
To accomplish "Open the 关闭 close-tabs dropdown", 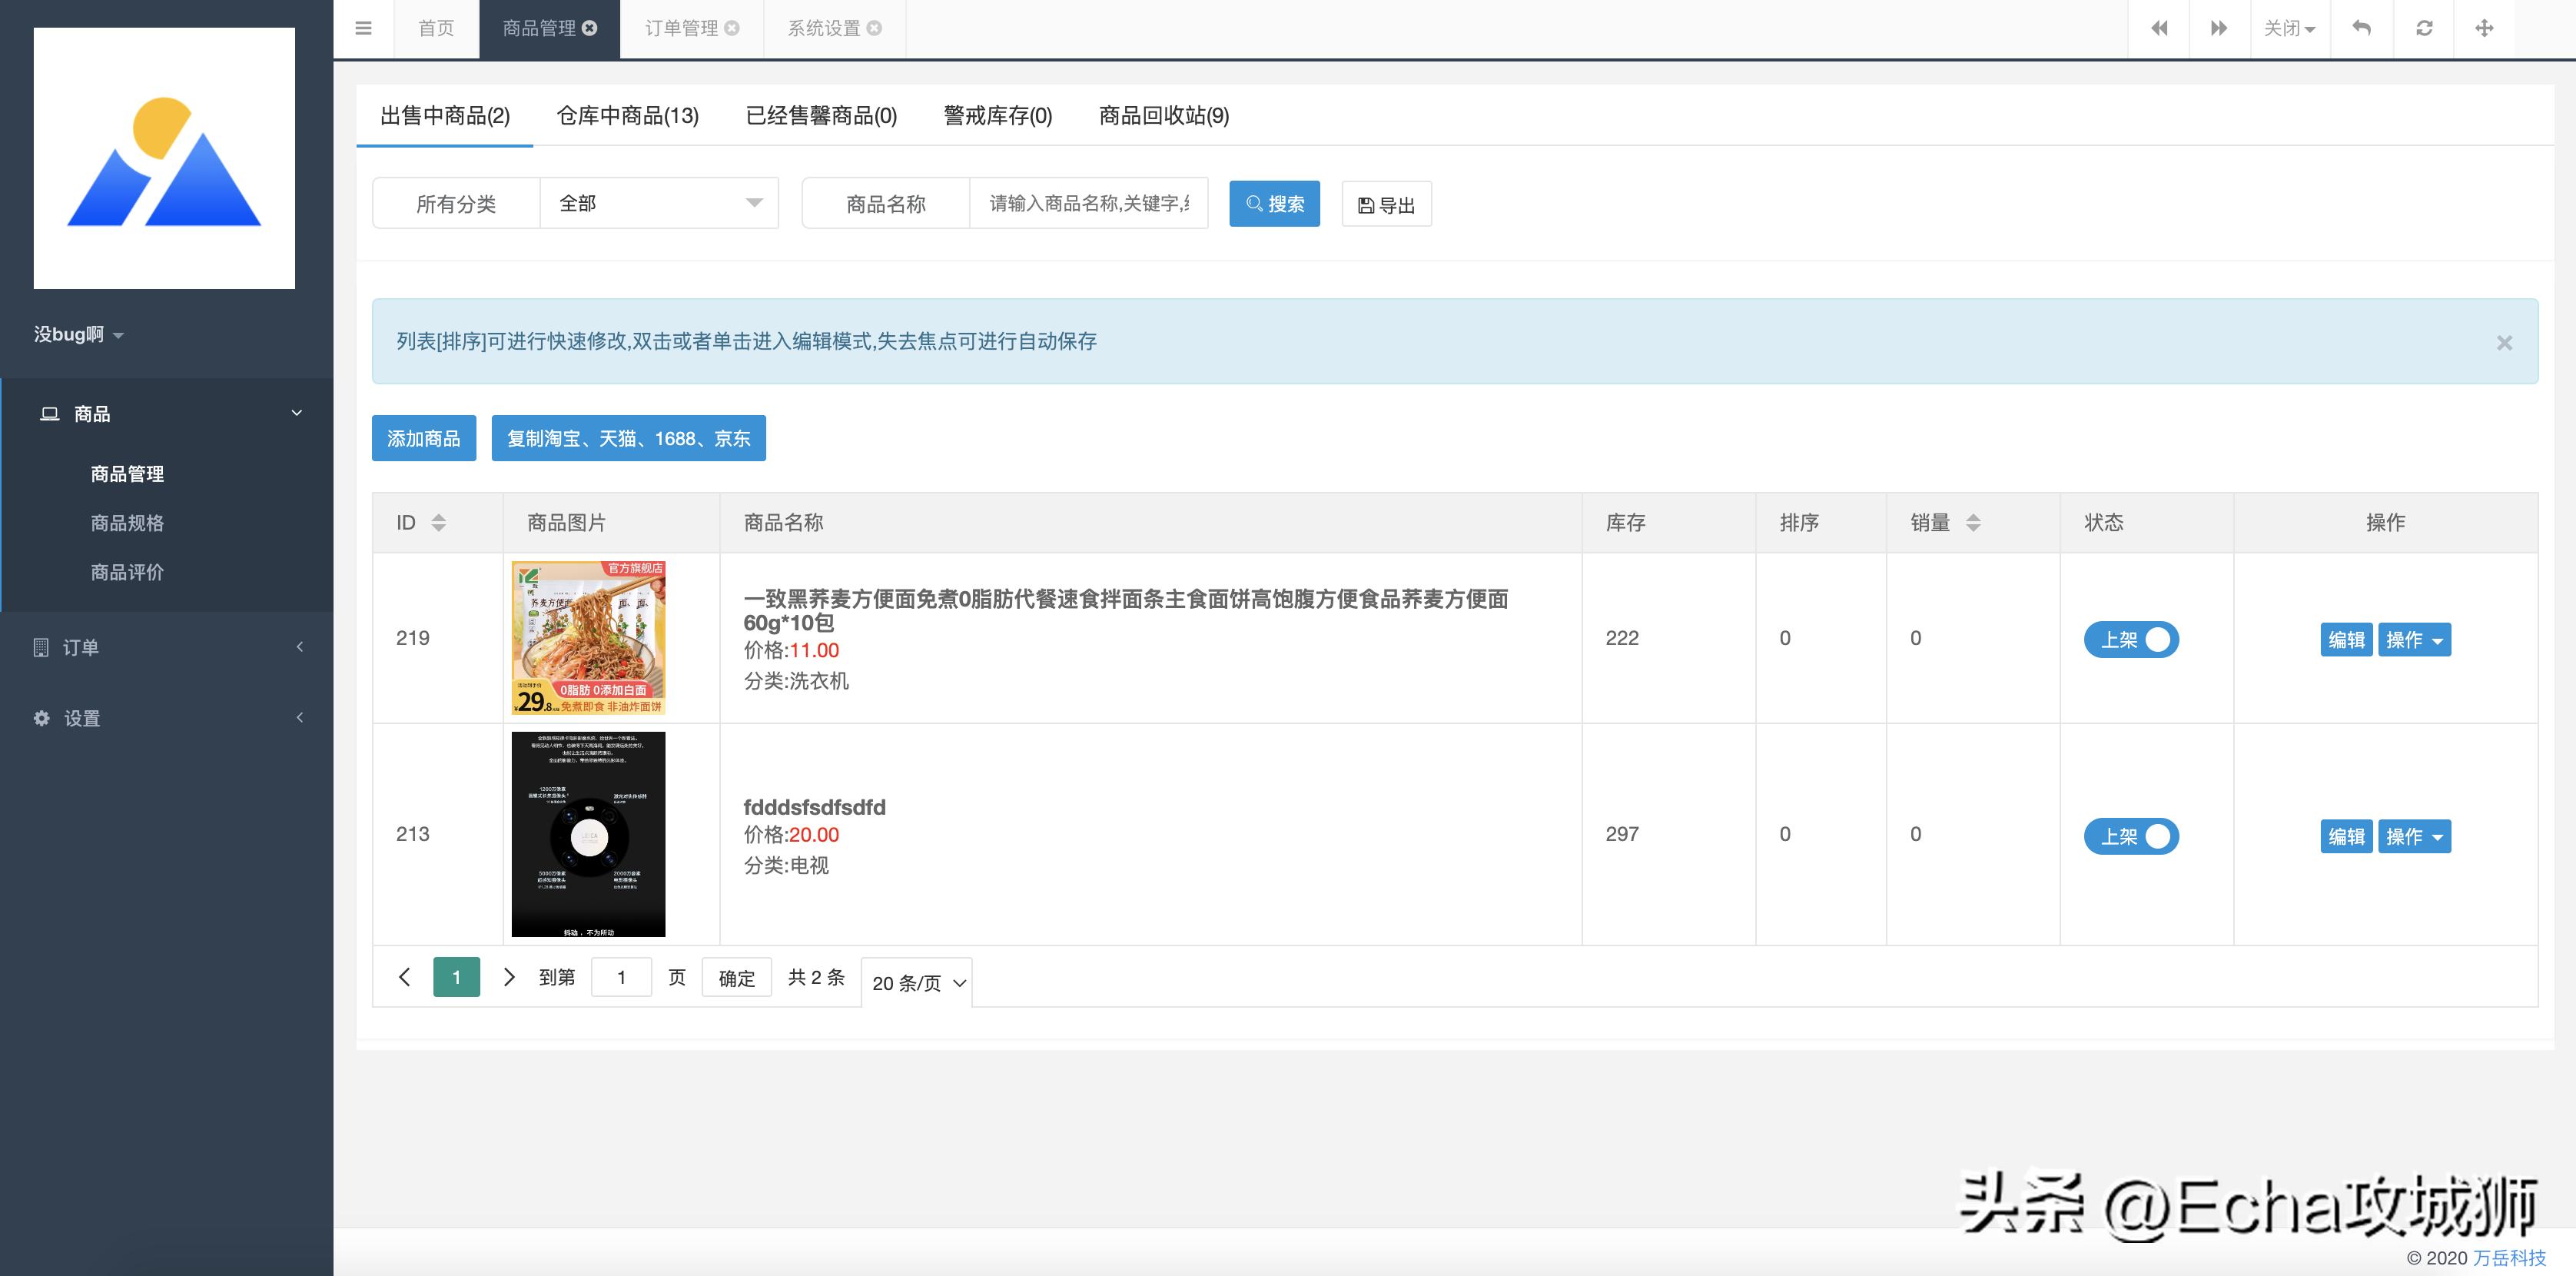I will (2289, 28).
